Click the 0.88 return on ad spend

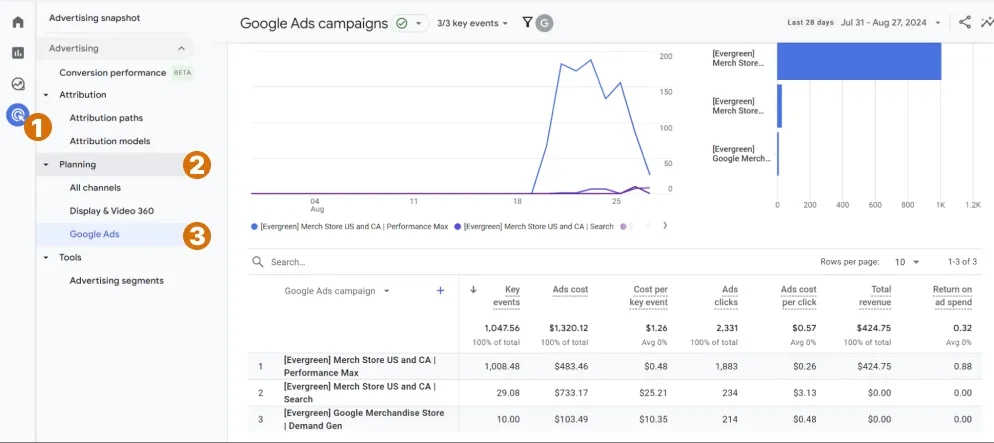[963, 366]
